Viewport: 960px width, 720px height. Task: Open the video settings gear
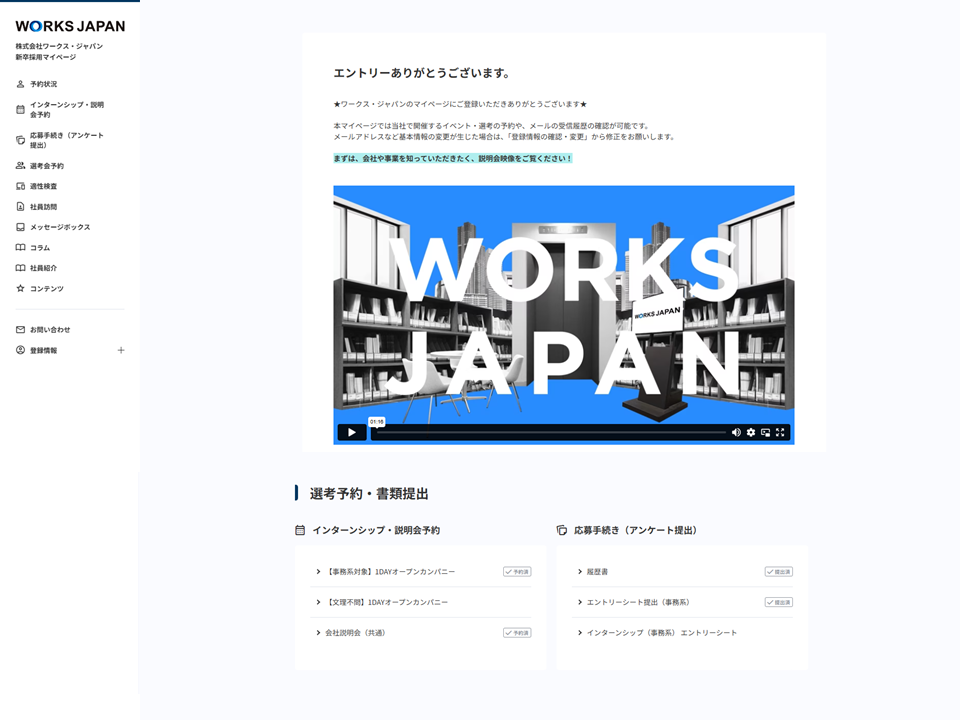click(x=749, y=432)
